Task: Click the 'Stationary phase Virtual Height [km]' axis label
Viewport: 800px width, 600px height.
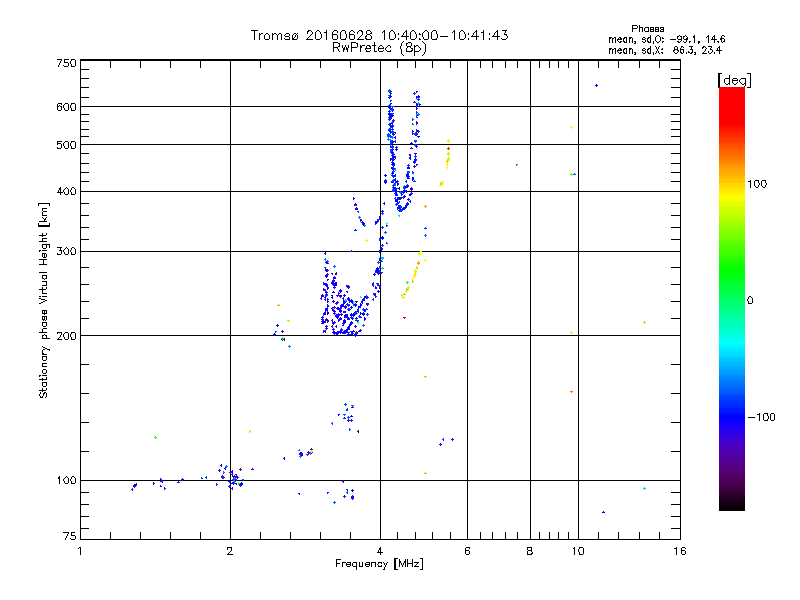Action: pos(44,300)
